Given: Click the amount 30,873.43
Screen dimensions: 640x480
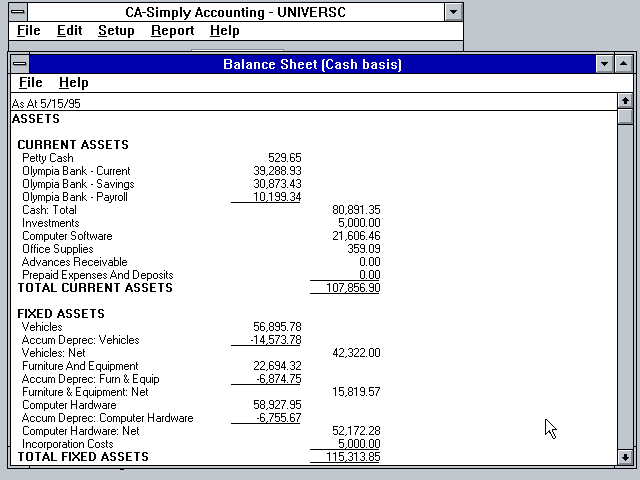Looking at the screenshot, I should [x=277, y=184].
